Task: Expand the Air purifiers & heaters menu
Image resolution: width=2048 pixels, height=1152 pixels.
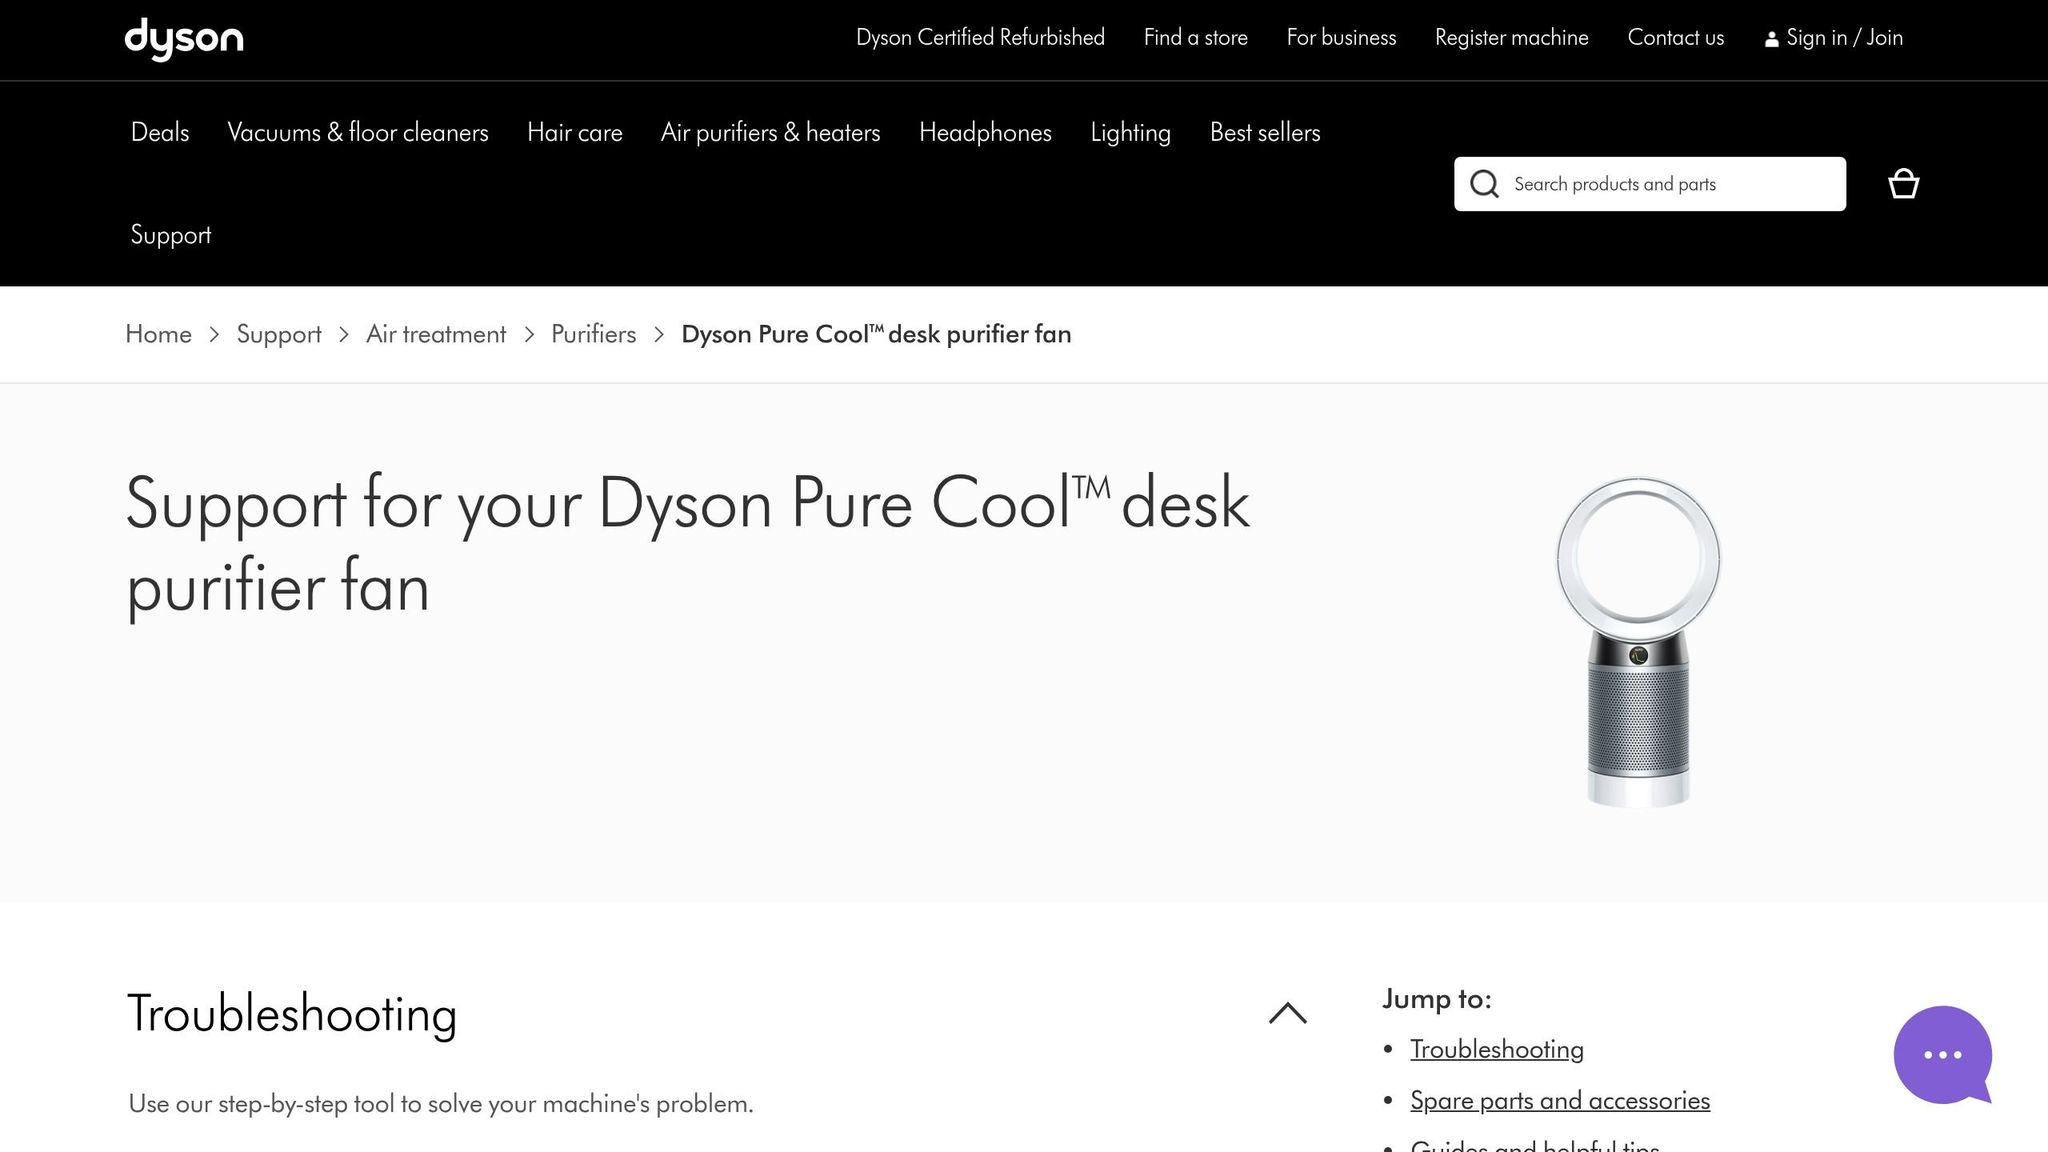Action: [770, 132]
